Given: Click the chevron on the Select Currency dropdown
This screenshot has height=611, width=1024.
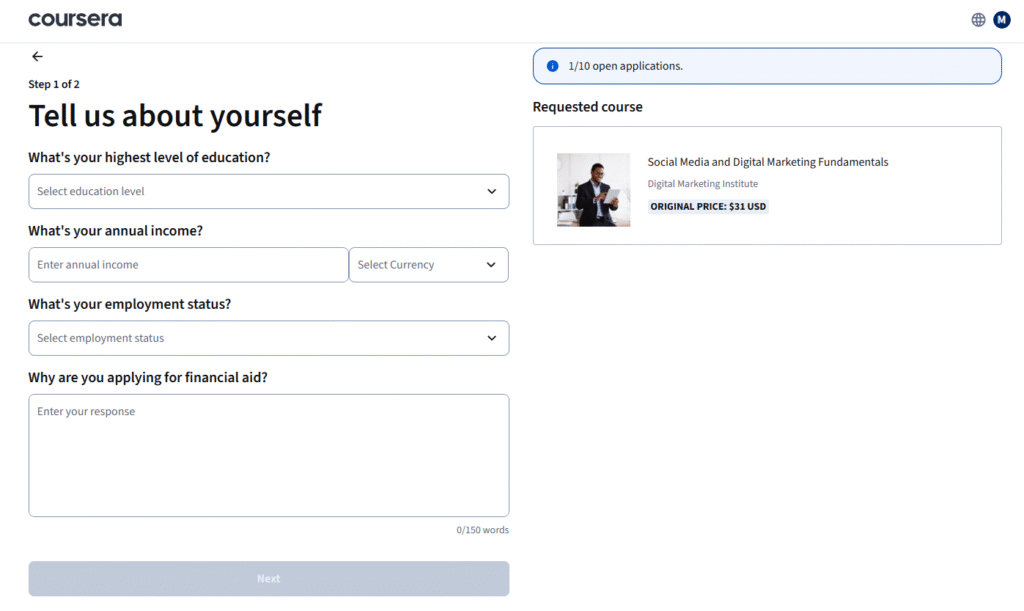Looking at the screenshot, I should tap(491, 264).
